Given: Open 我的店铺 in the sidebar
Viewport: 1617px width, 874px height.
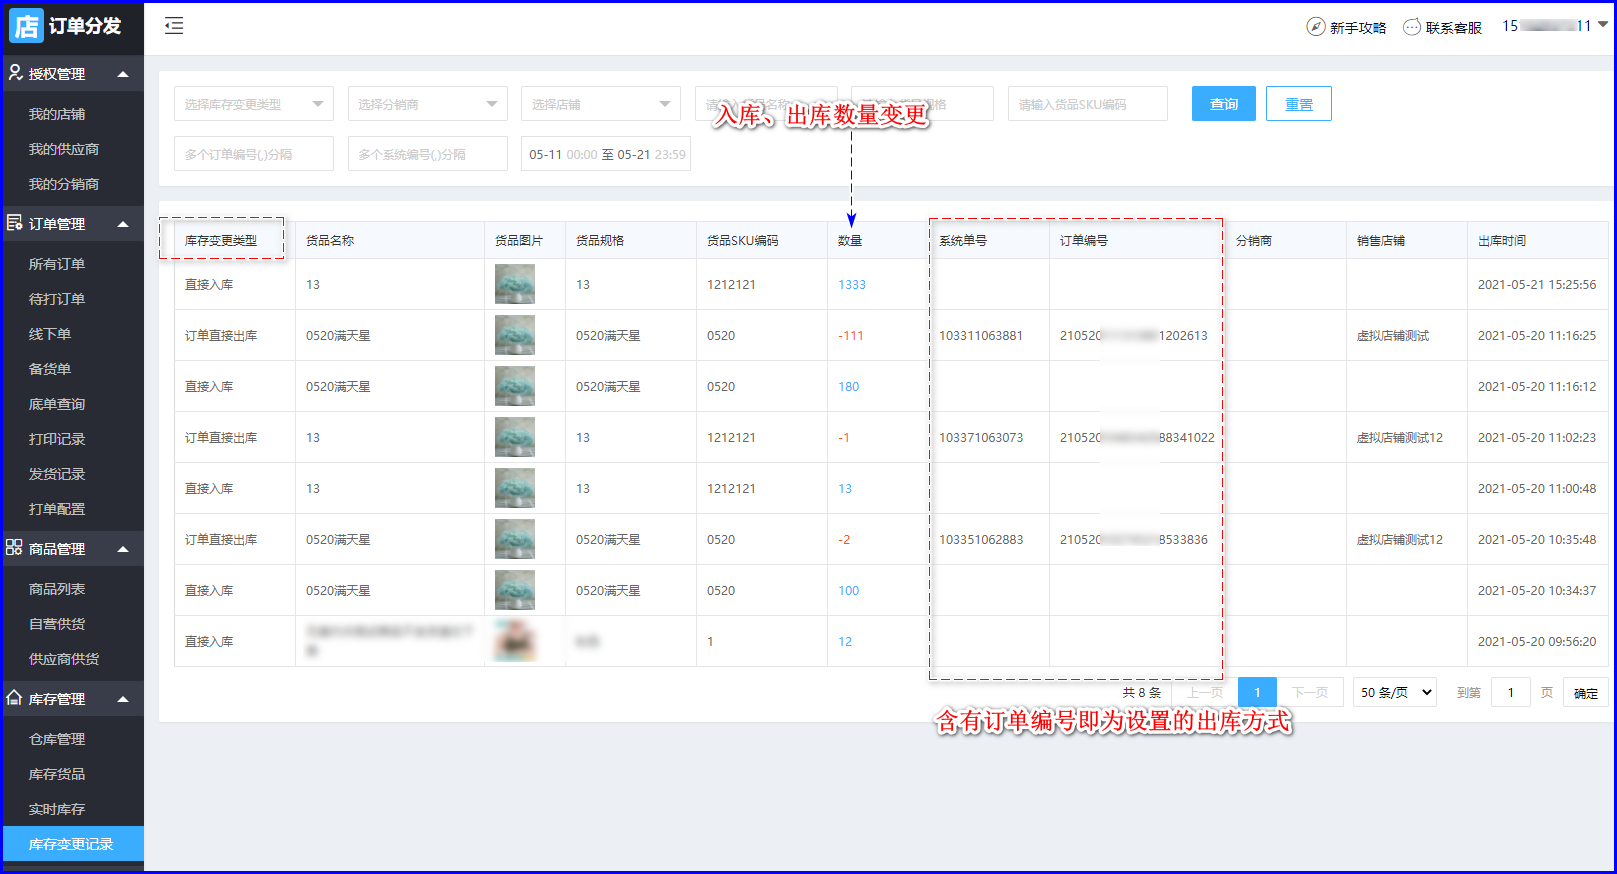Looking at the screenshot, I should point(57,114).
